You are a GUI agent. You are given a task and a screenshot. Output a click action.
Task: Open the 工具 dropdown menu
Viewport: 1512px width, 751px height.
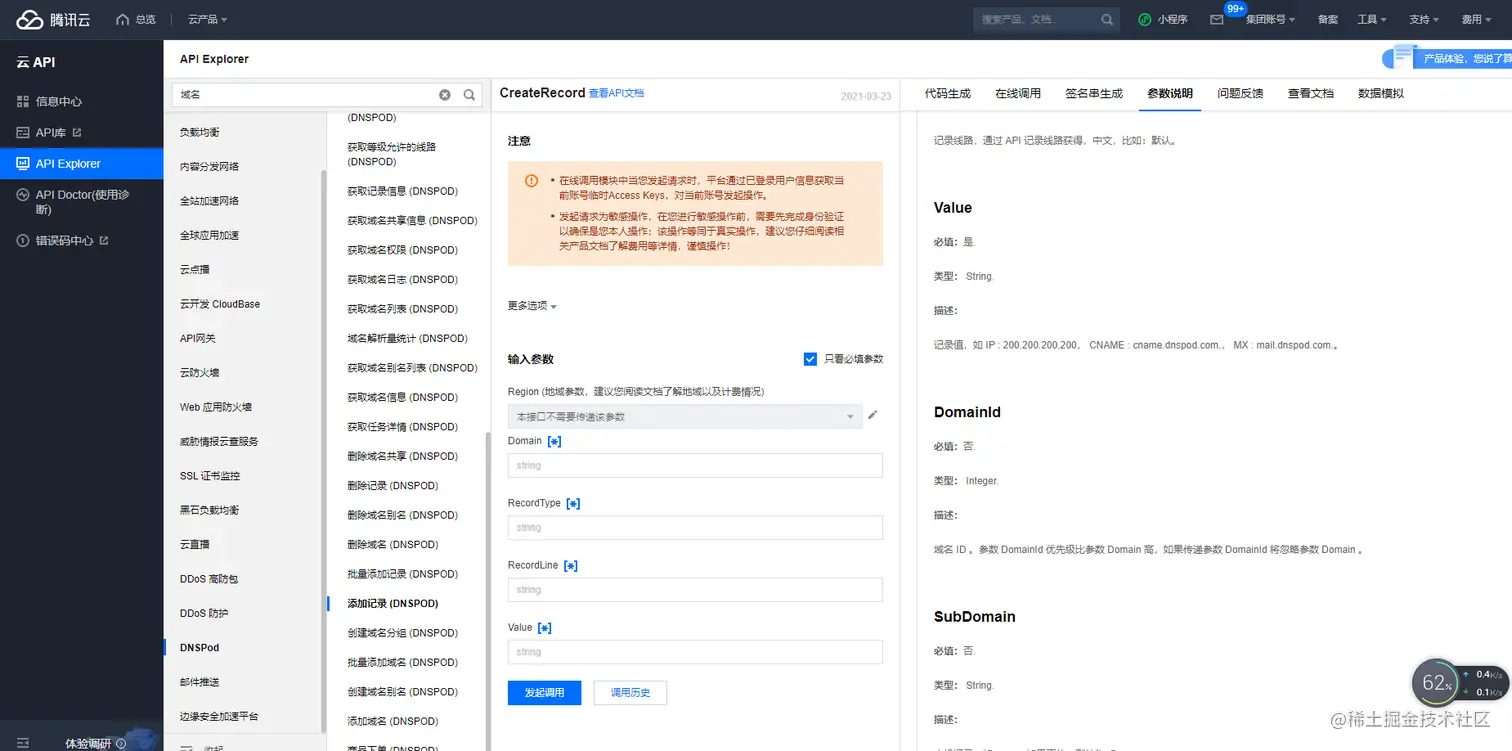click(x=1372, y=19)
